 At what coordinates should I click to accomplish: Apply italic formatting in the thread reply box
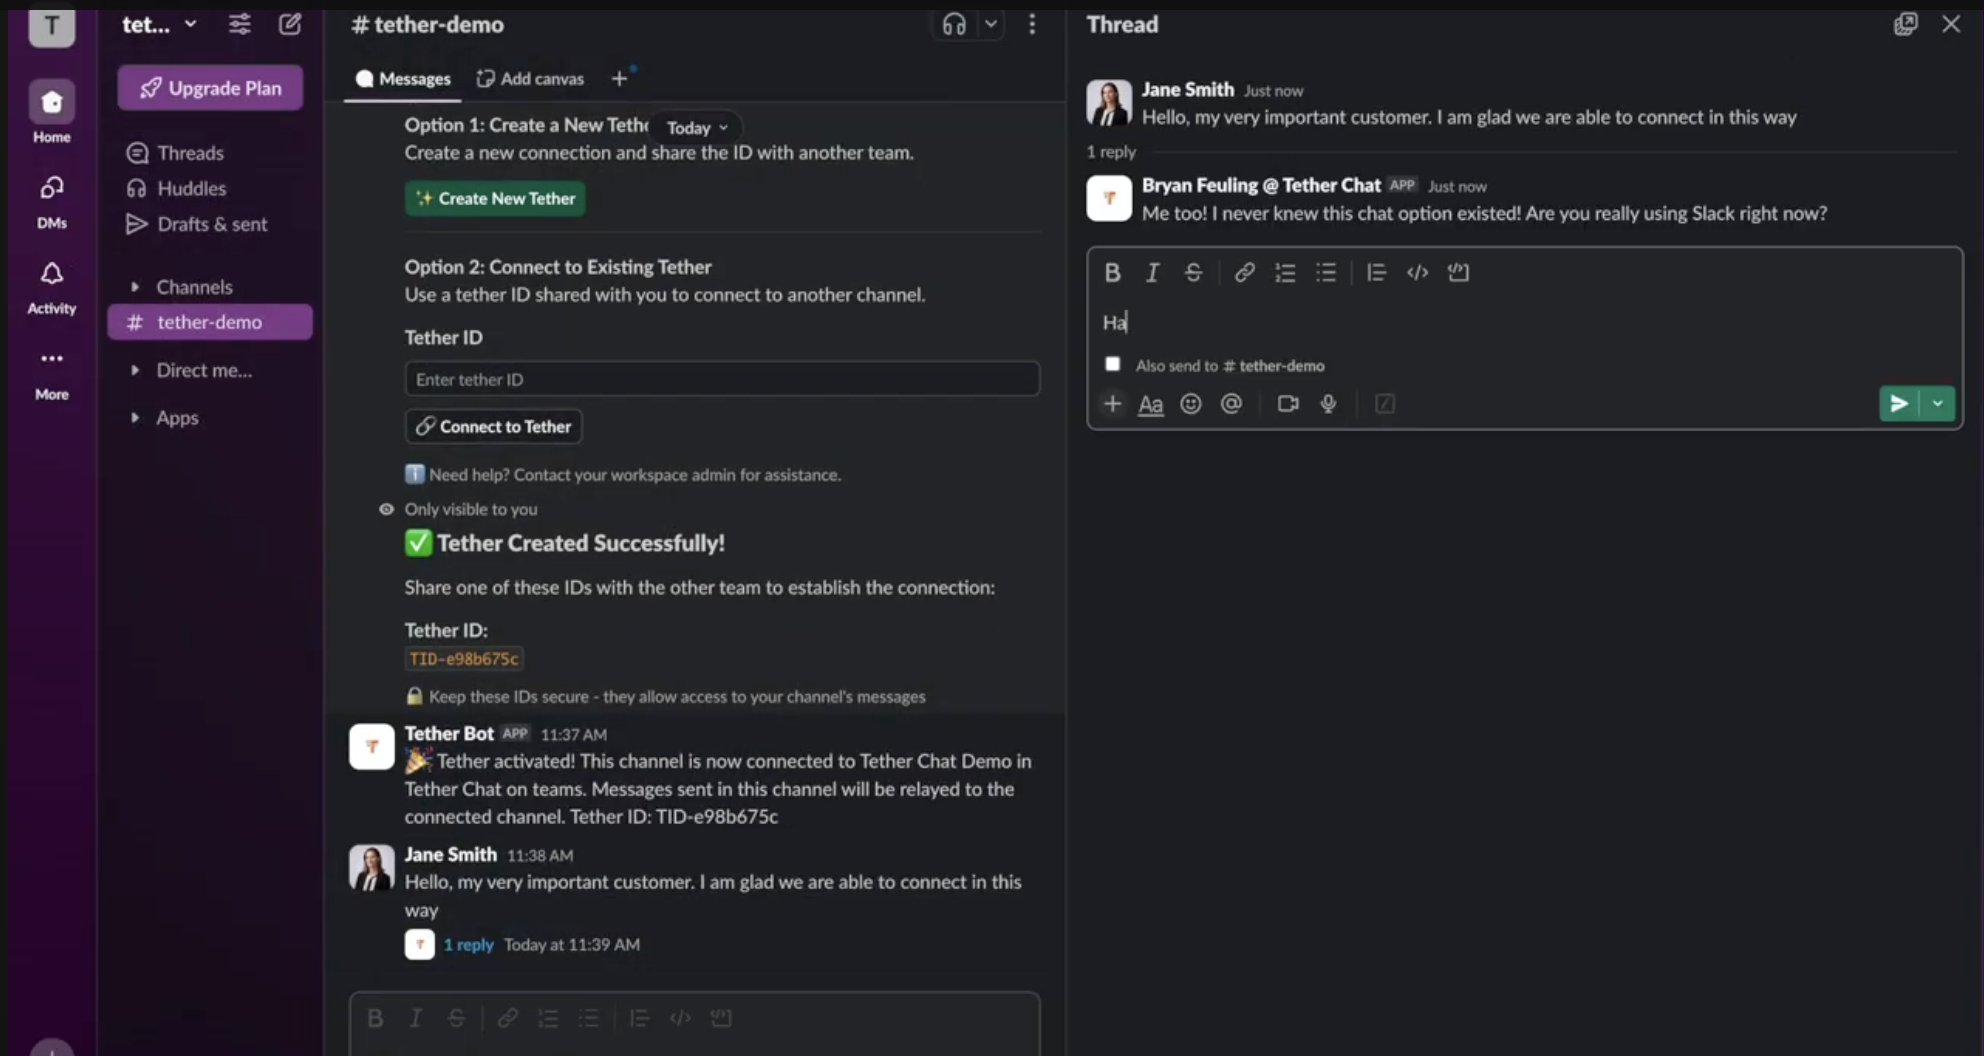click(1152, 272)
